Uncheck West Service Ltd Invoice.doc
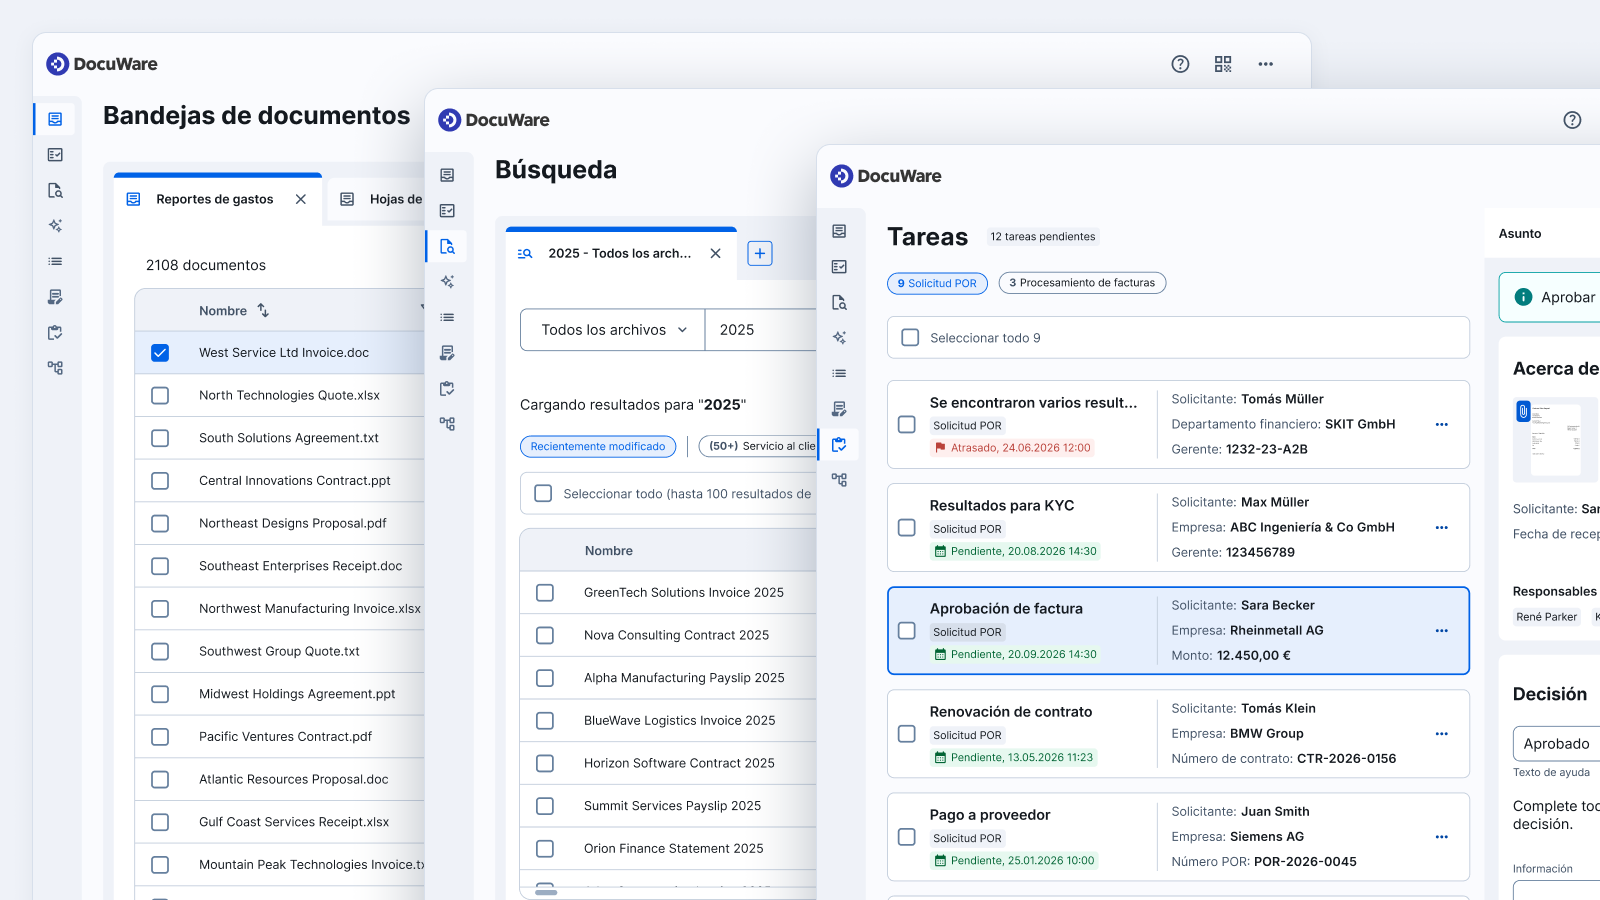 coord(160,353)
